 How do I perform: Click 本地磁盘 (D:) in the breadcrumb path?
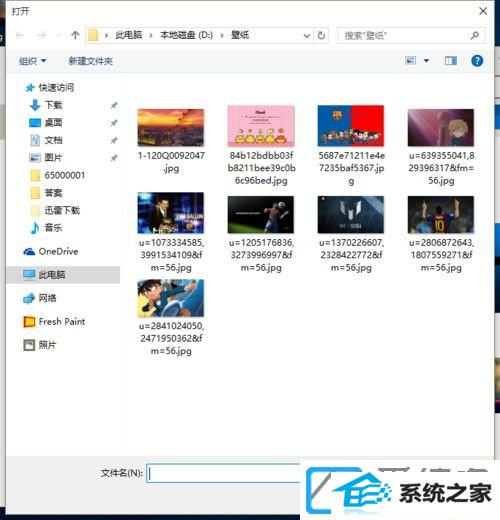click(x=187, y=35)
